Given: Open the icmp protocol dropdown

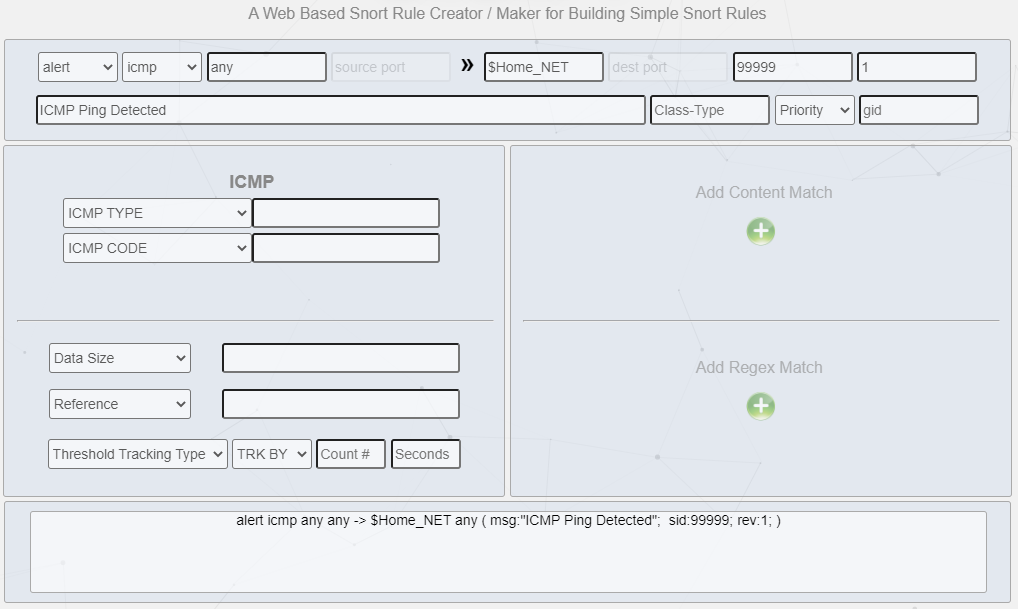Looking at the screenshot, I should click(161, 66).
